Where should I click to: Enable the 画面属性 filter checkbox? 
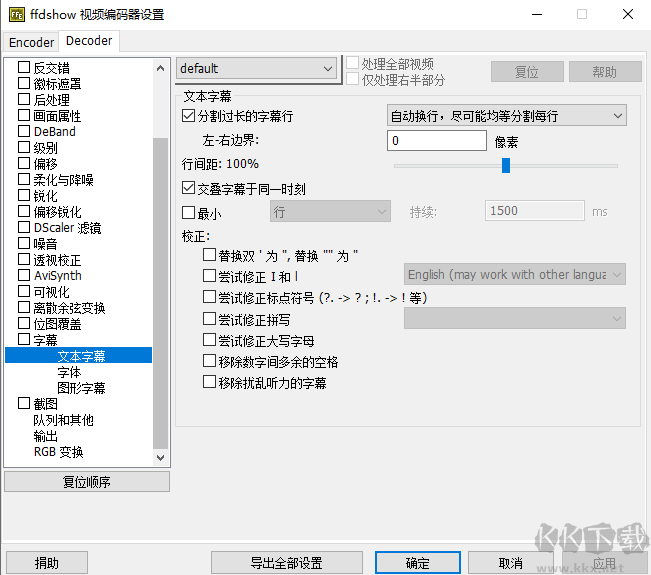24,115
